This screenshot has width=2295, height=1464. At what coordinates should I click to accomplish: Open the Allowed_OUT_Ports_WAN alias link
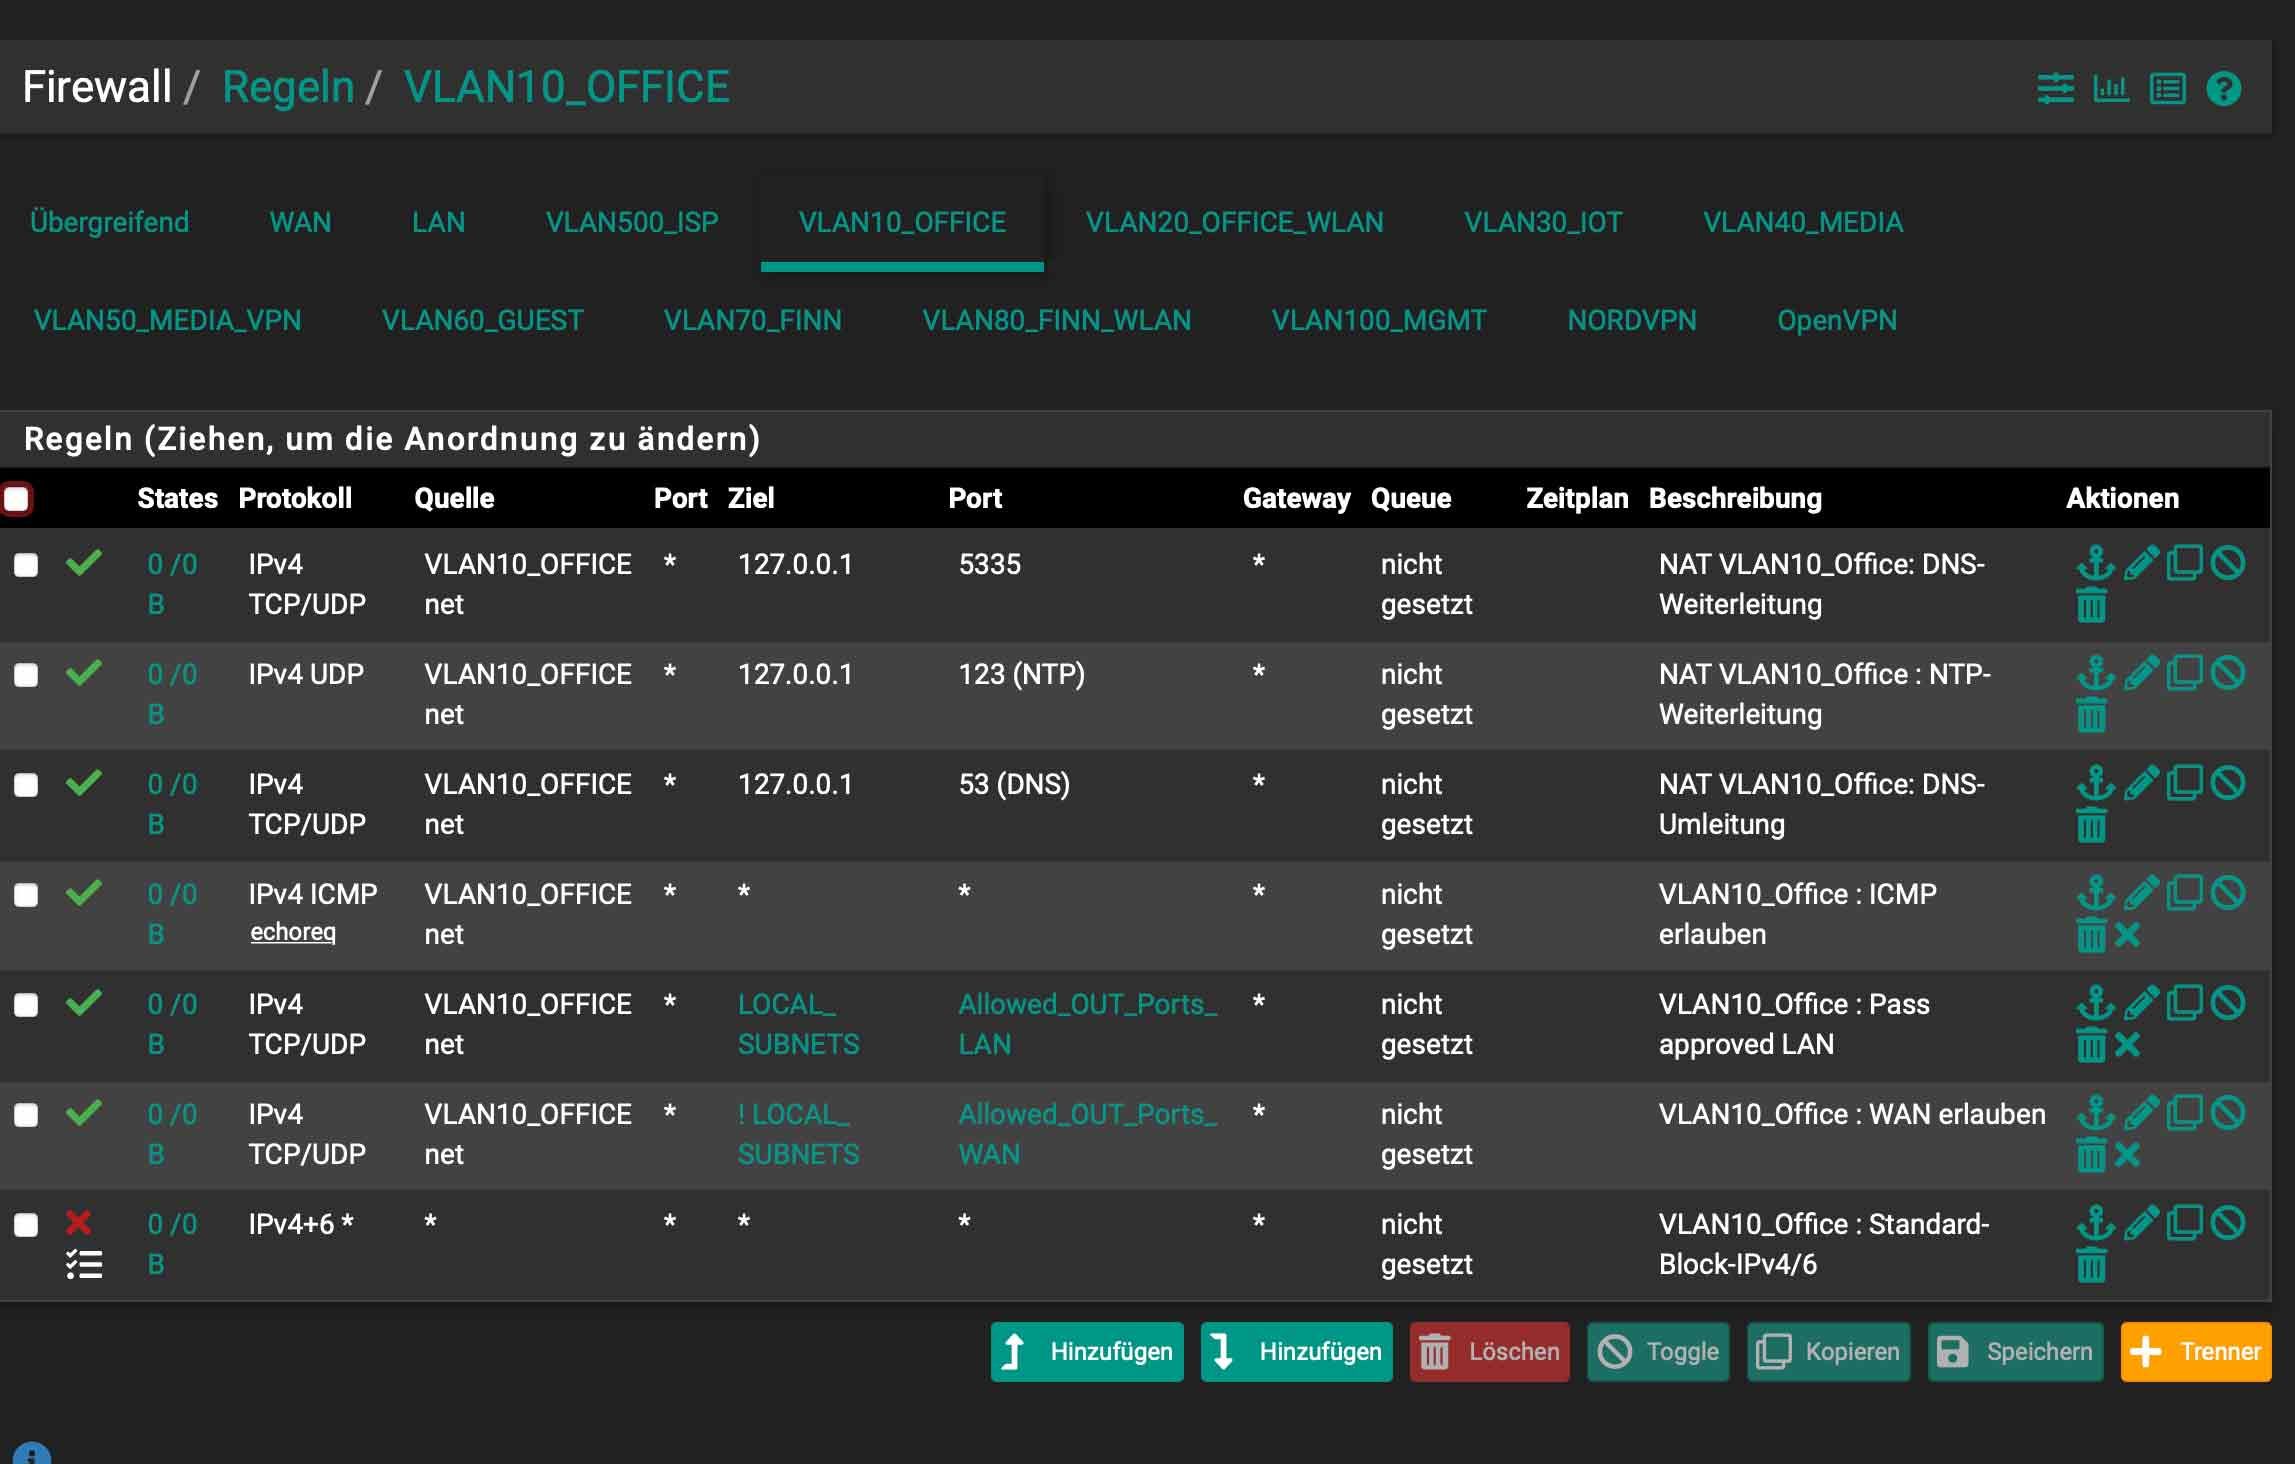(x=1088, y=1134)
